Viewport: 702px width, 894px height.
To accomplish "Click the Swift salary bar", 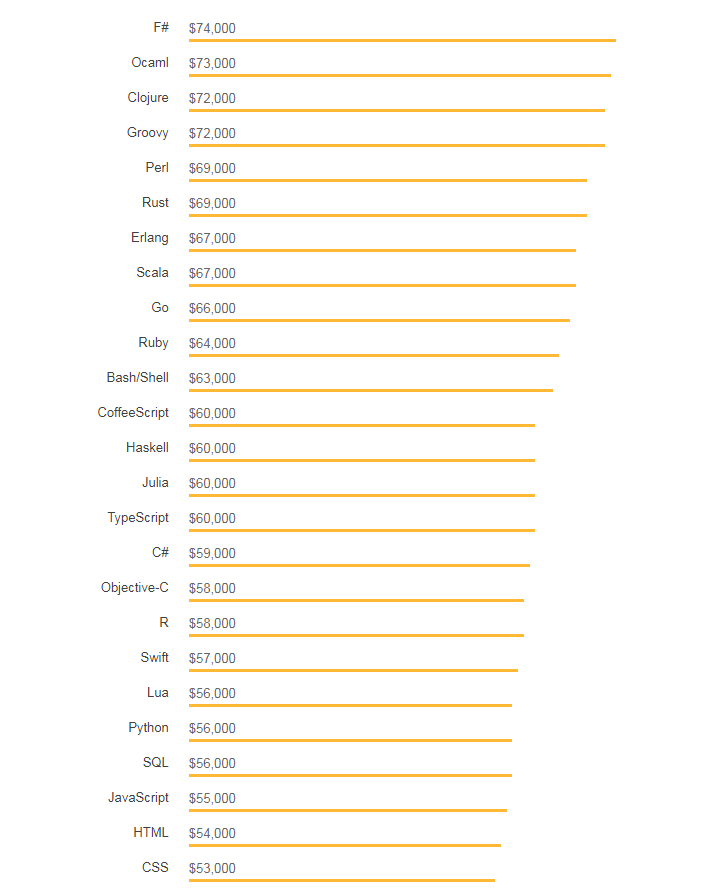I will pyautogui.click(x=353, y=670).
